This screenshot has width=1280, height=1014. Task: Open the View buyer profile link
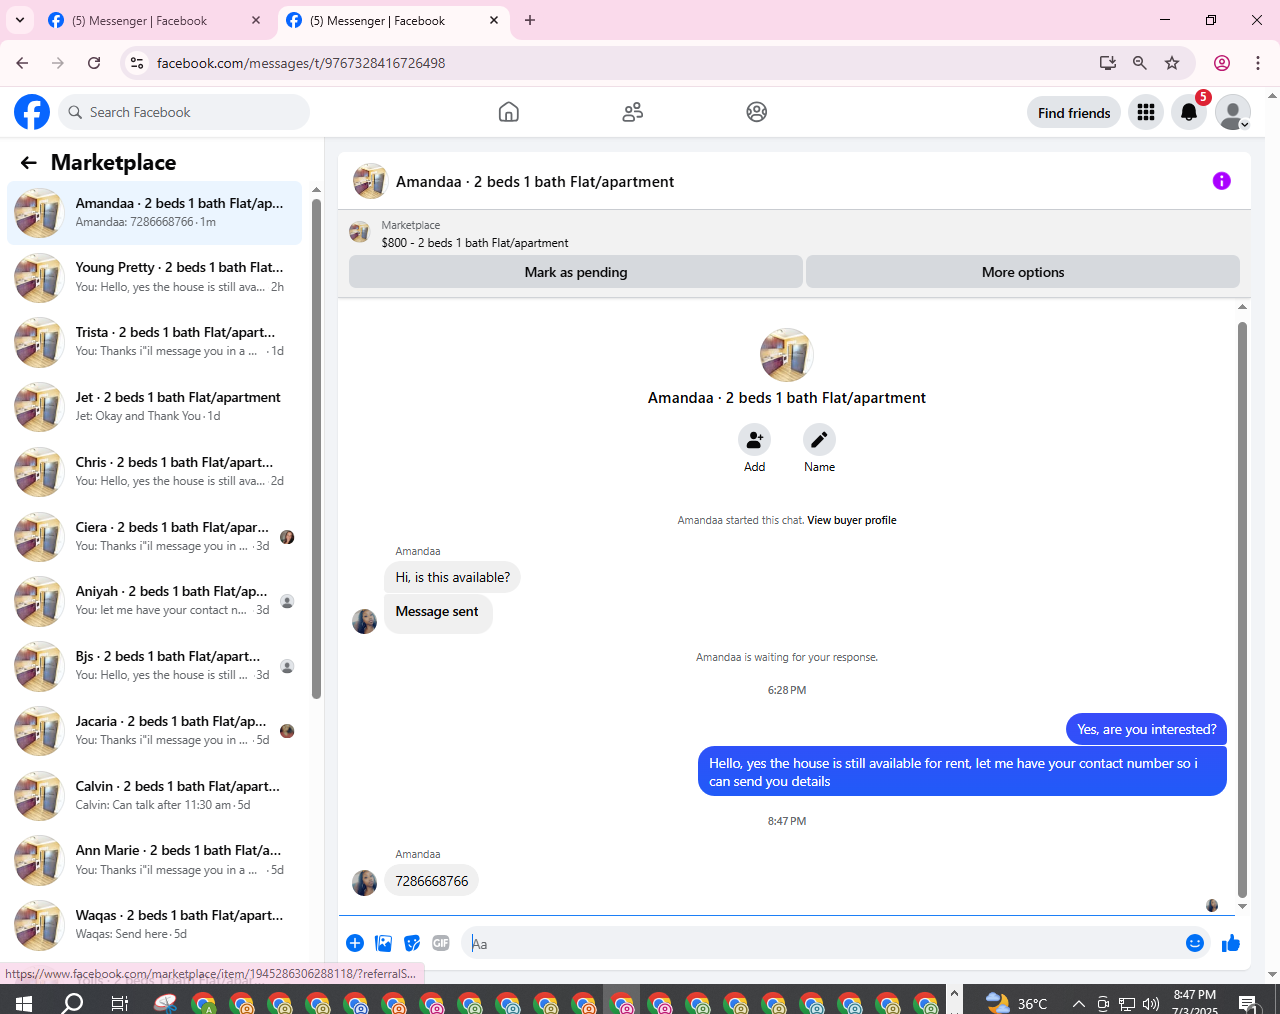(x=852, y=520)
